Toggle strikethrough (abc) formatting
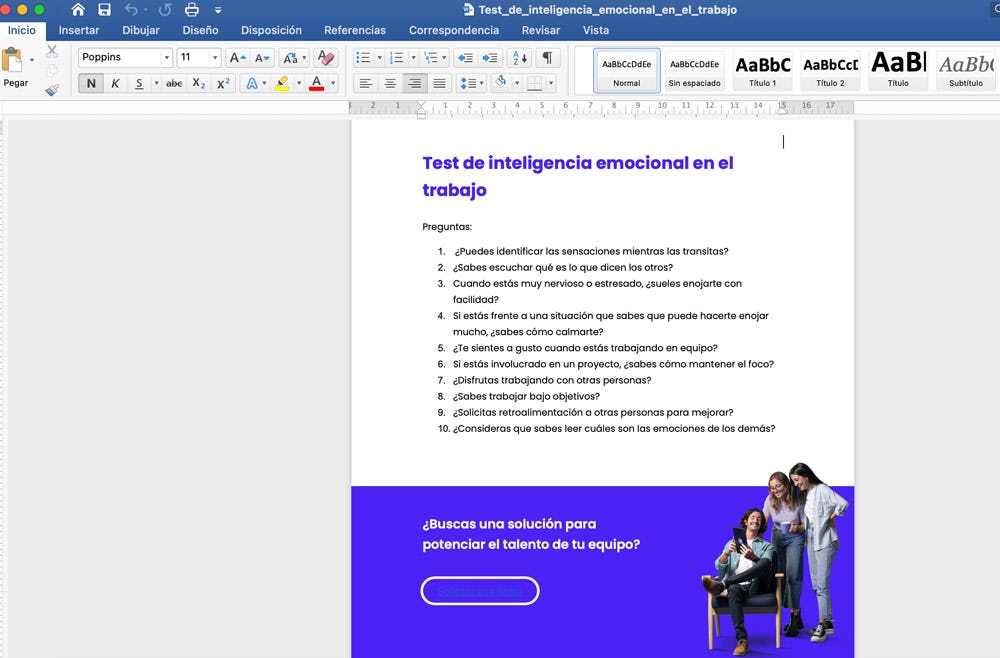The height and width of the screenshot is (658, 1000). point(174,83)
